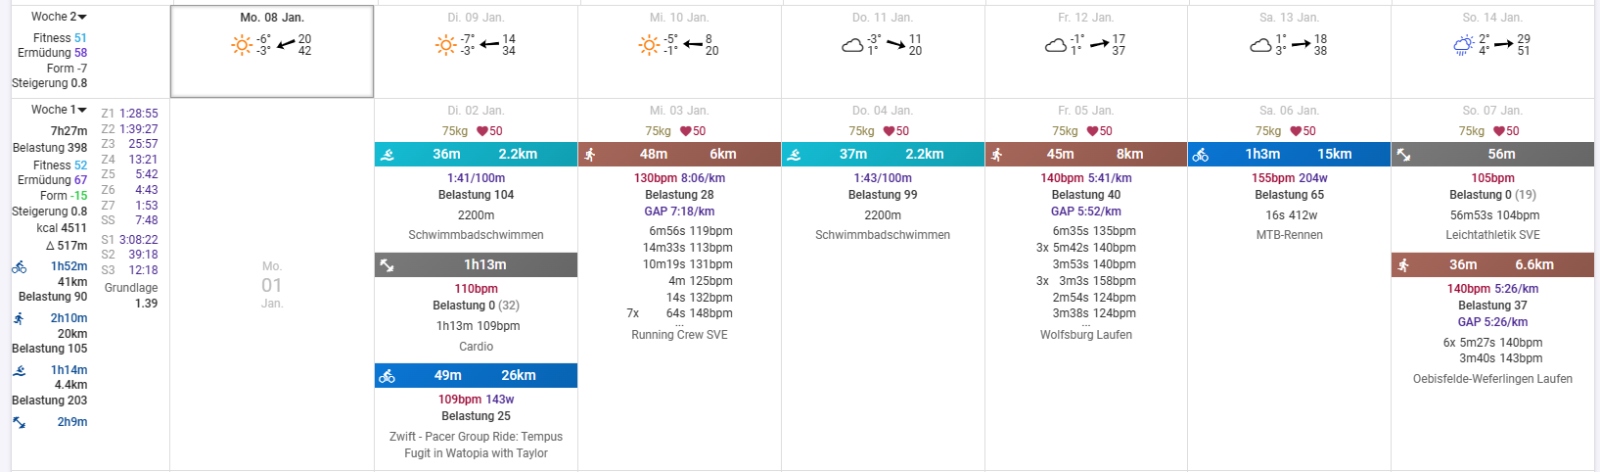Open the Woche 1 dropdown arrow

[83, 110]
